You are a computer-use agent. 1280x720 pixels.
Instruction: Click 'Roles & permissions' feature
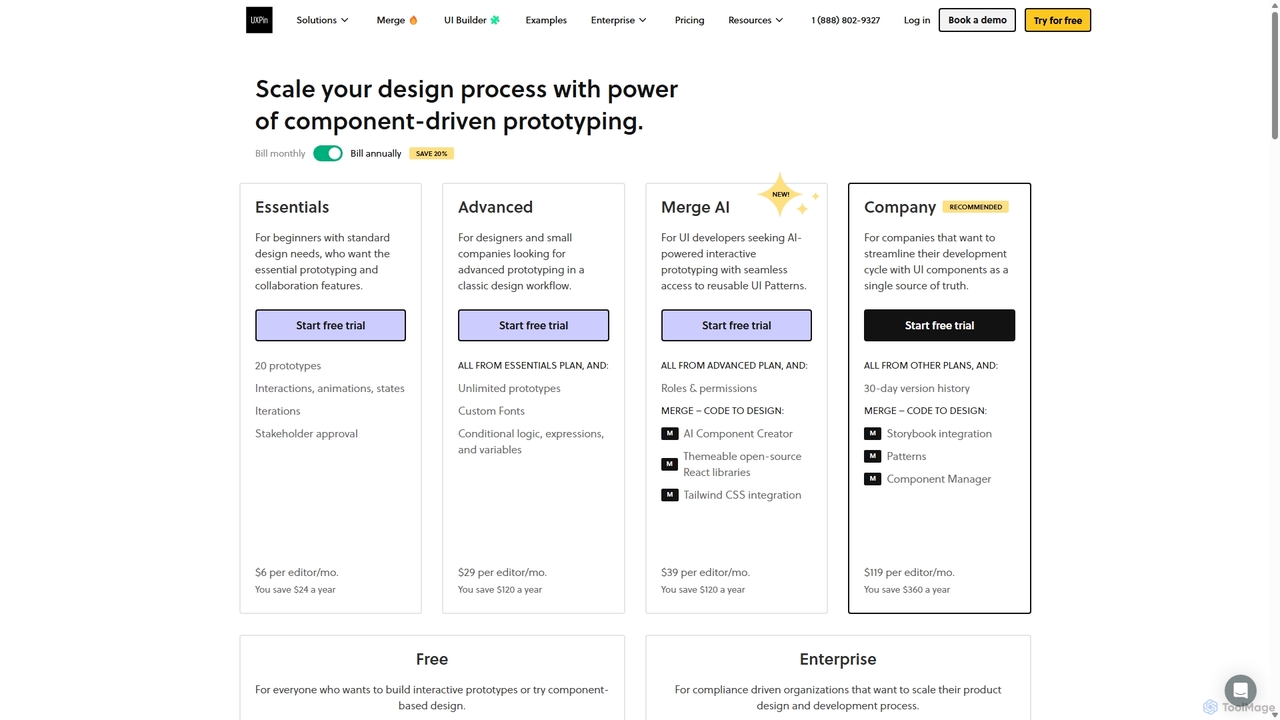(x=709, y=388)
